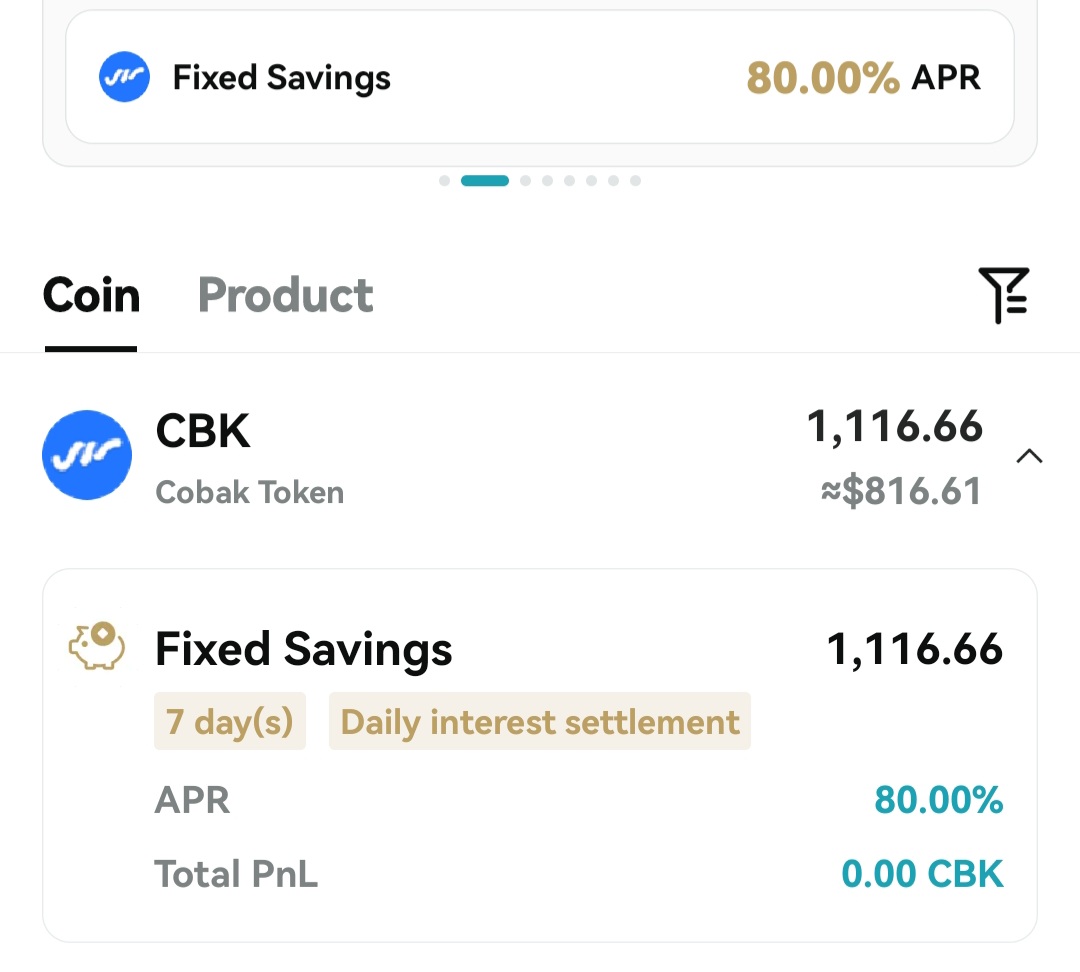
Task: Tap the Daily interest settlement label
Action: (539, 721)
